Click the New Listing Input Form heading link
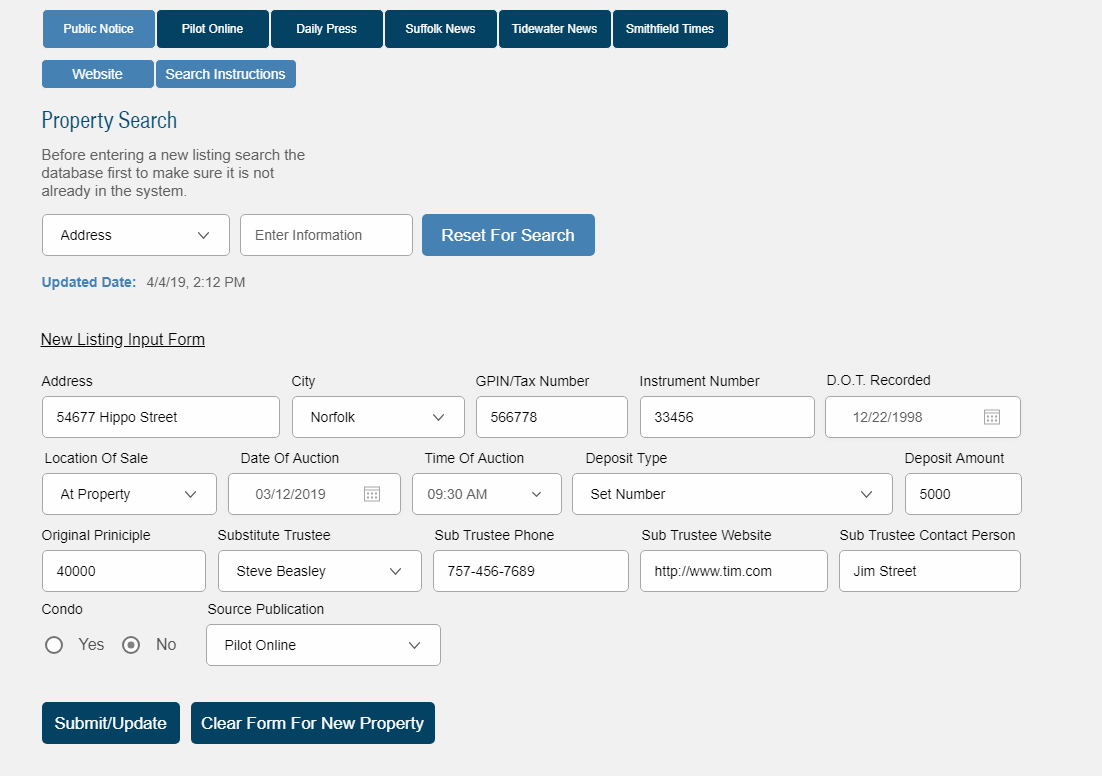The height and width of the screenshot is (776, 1102). [x=123, y=340]
